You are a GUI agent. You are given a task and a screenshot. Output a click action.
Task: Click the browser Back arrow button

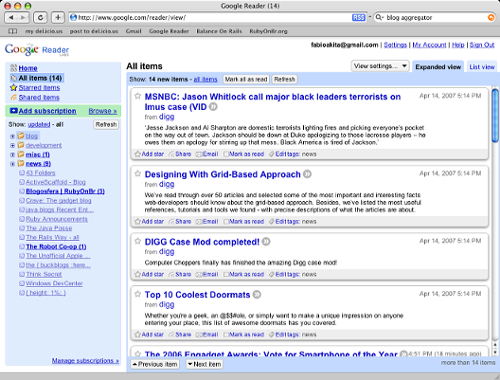(x=11, y=17)
